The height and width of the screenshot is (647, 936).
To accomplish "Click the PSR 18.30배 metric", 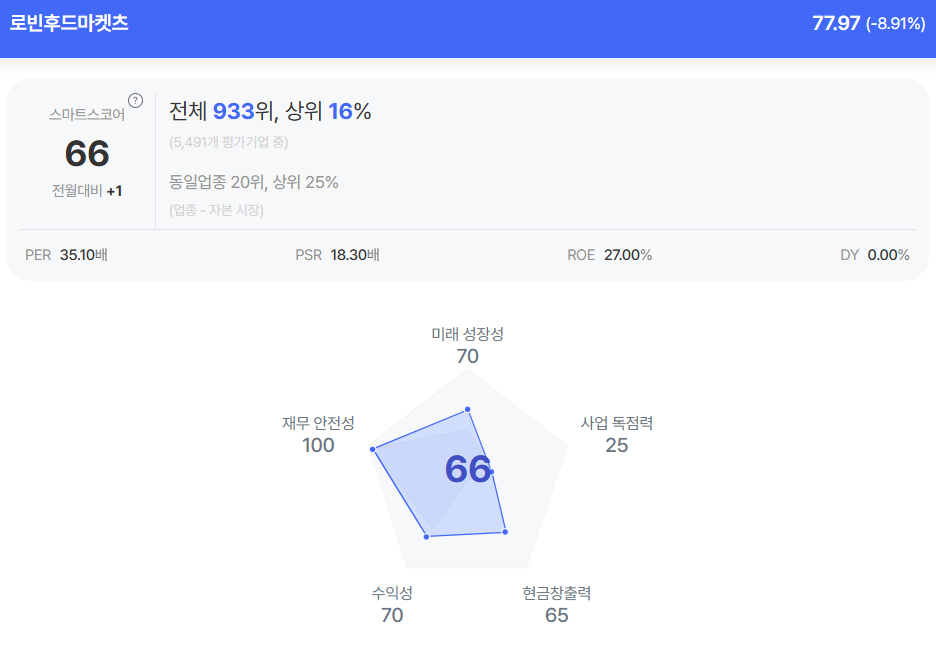I will coord(337,255).
